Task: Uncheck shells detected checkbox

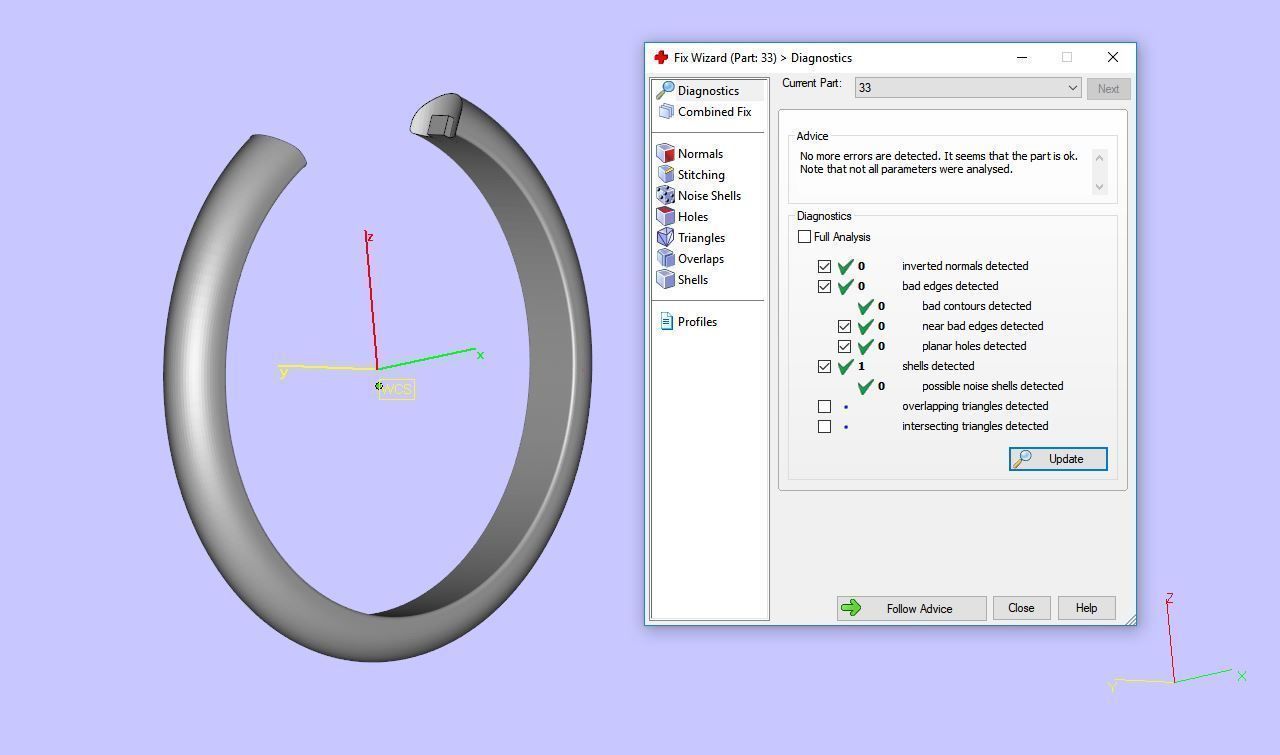Action: coord(824,366)
